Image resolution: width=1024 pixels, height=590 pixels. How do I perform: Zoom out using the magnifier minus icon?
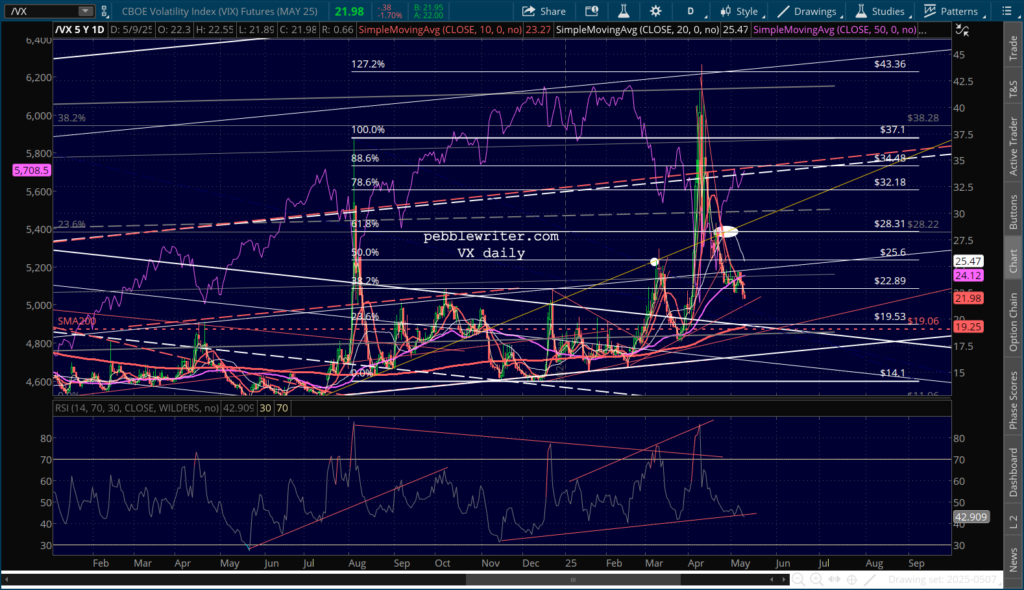point(799,580)
